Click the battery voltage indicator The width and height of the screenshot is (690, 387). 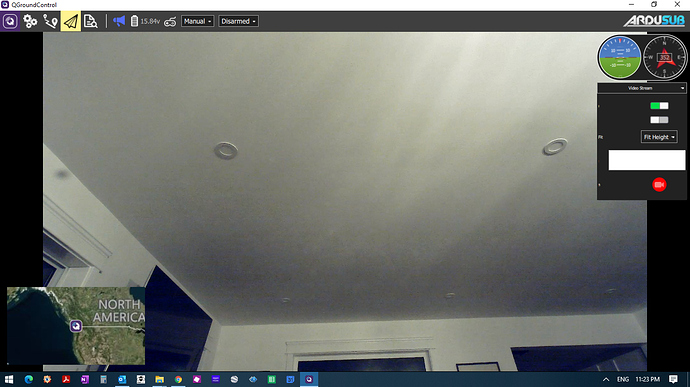point(145,21)
